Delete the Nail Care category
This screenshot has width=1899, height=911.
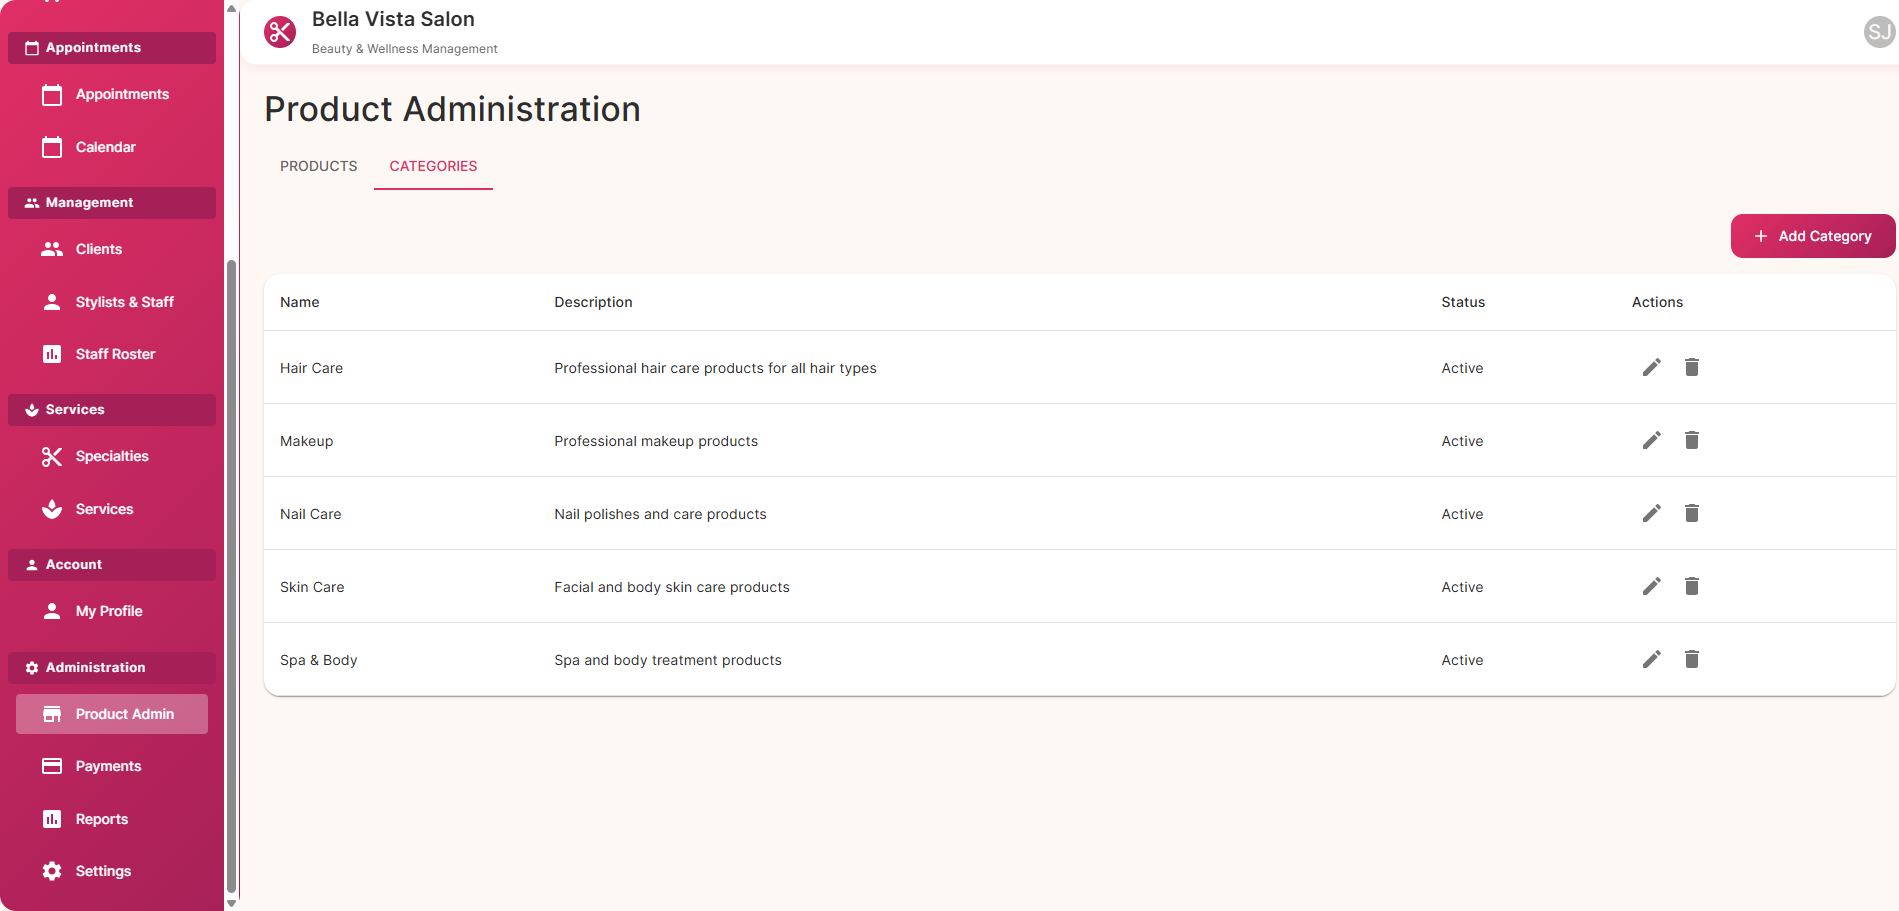(x=1692, y=513)
